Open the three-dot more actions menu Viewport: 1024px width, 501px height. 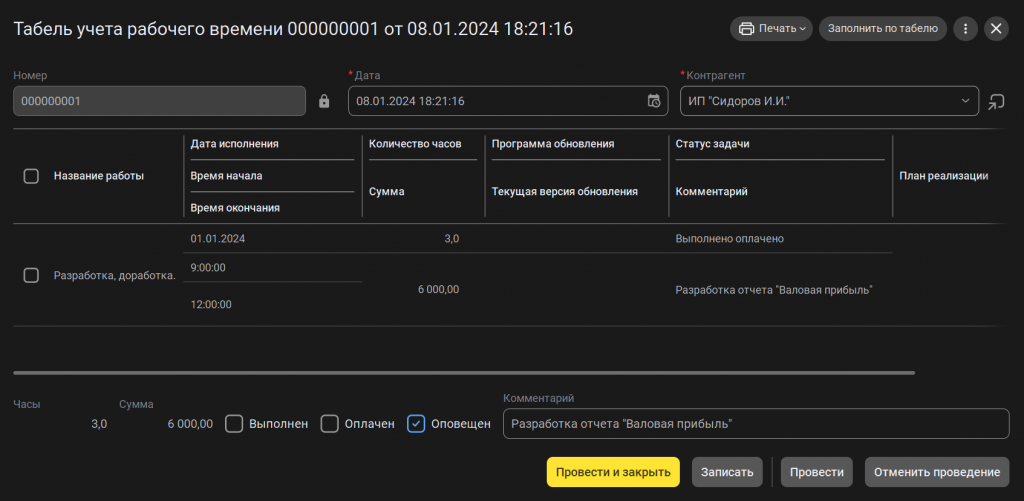point(965,29)
